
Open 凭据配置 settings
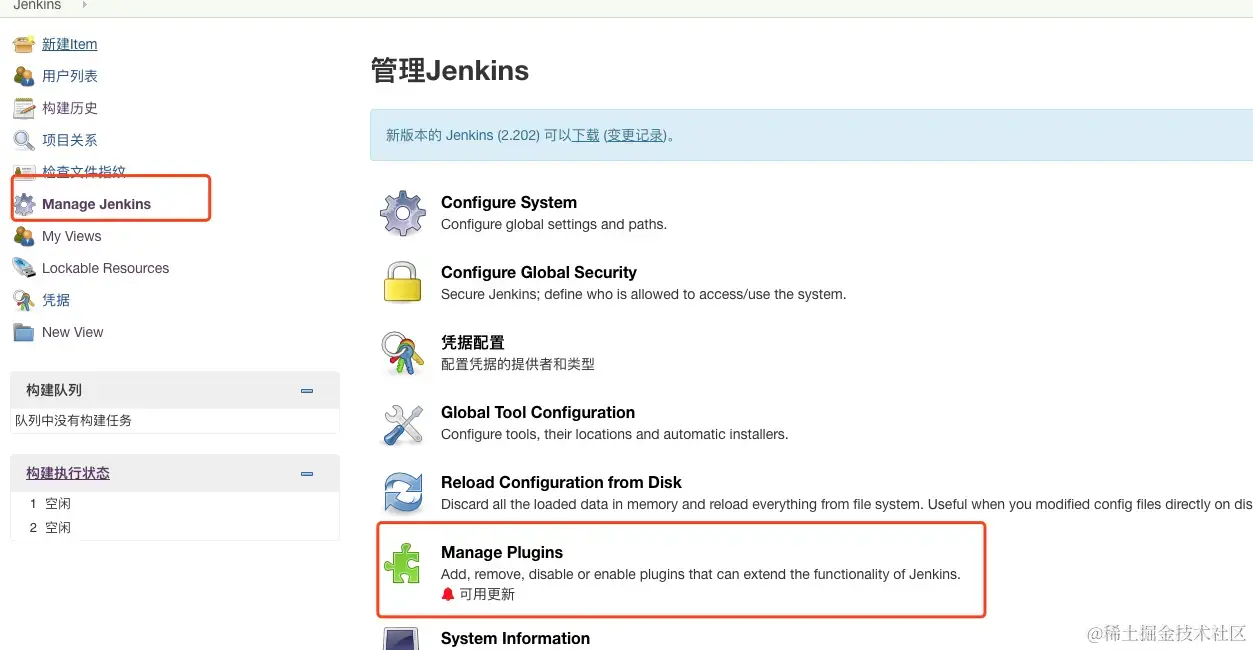coord(473,342)
